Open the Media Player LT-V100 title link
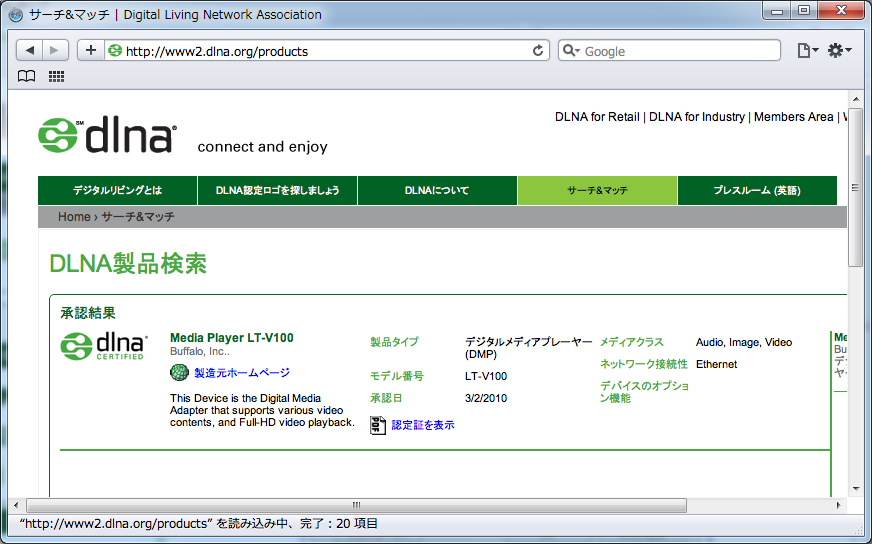 coord(231,338)
